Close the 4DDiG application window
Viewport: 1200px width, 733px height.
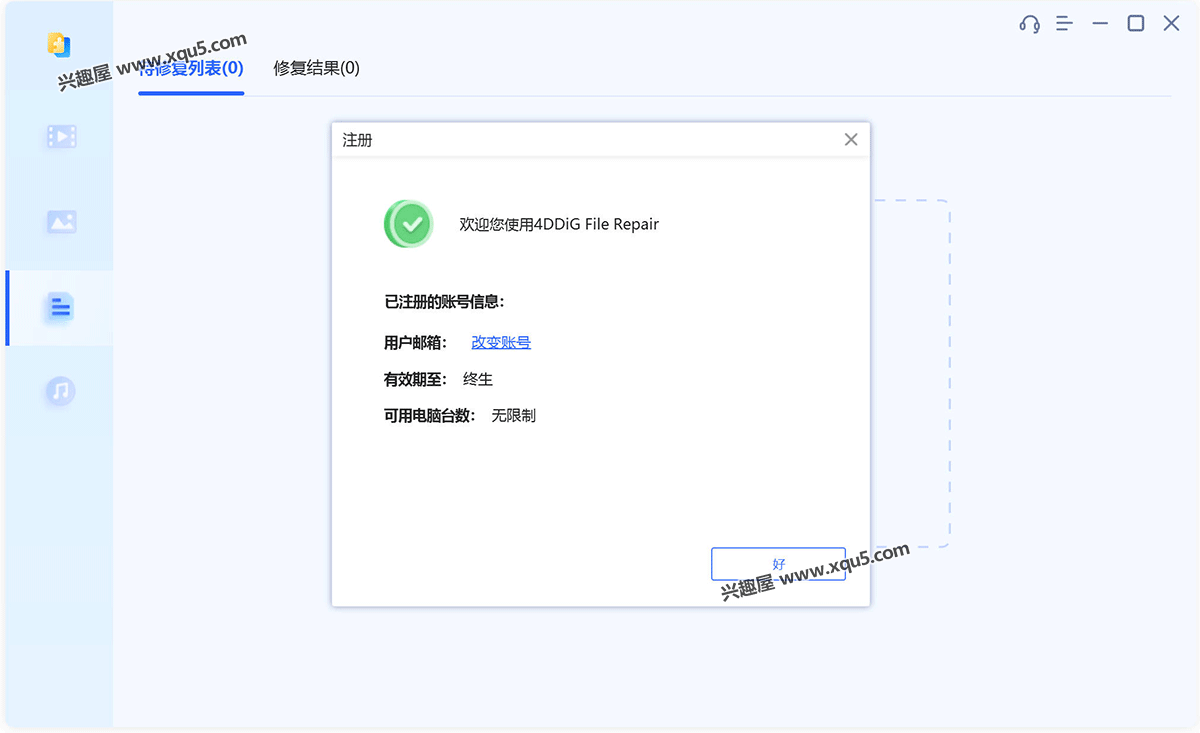point(1171,23)
